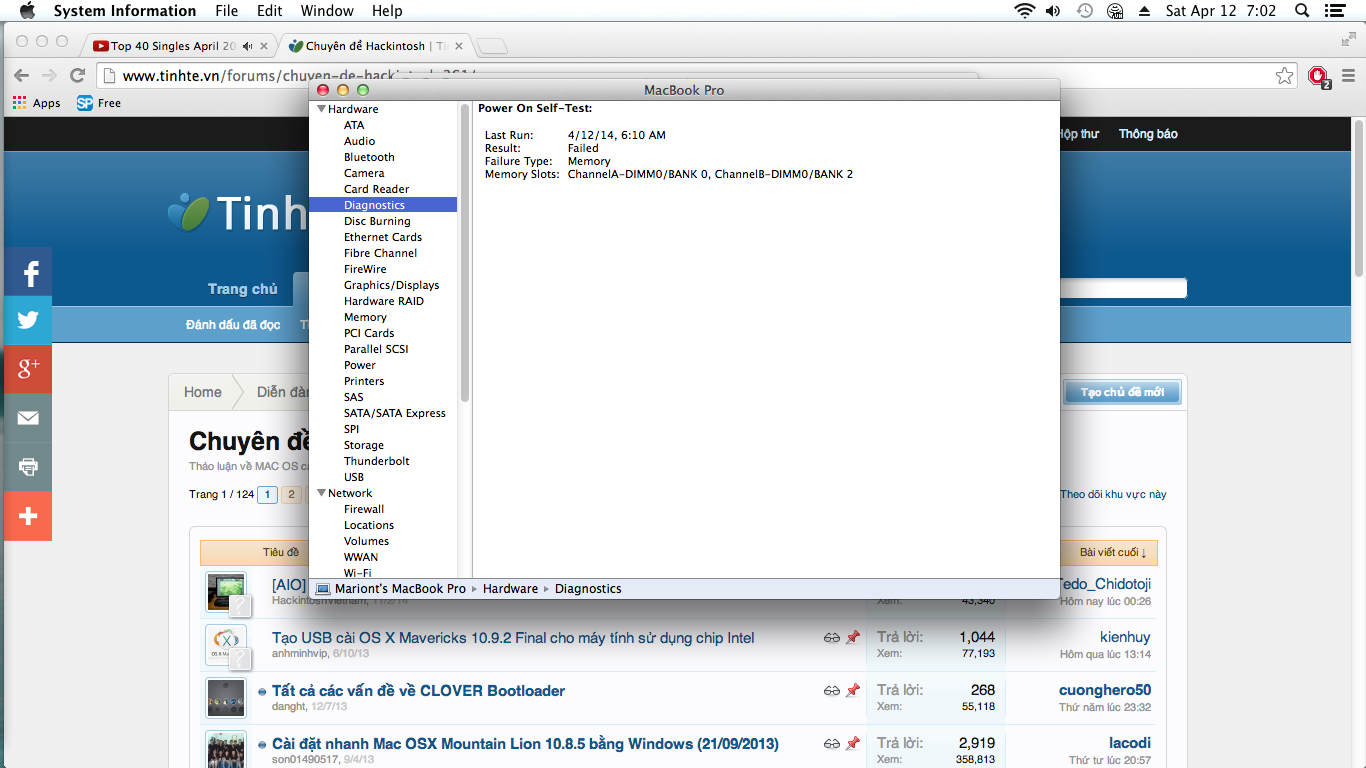Viewport: 1366px width, 768px height.
Task: Open thumbnail of the CLOVER Bootloader thread
Action: tap(226, 698)
